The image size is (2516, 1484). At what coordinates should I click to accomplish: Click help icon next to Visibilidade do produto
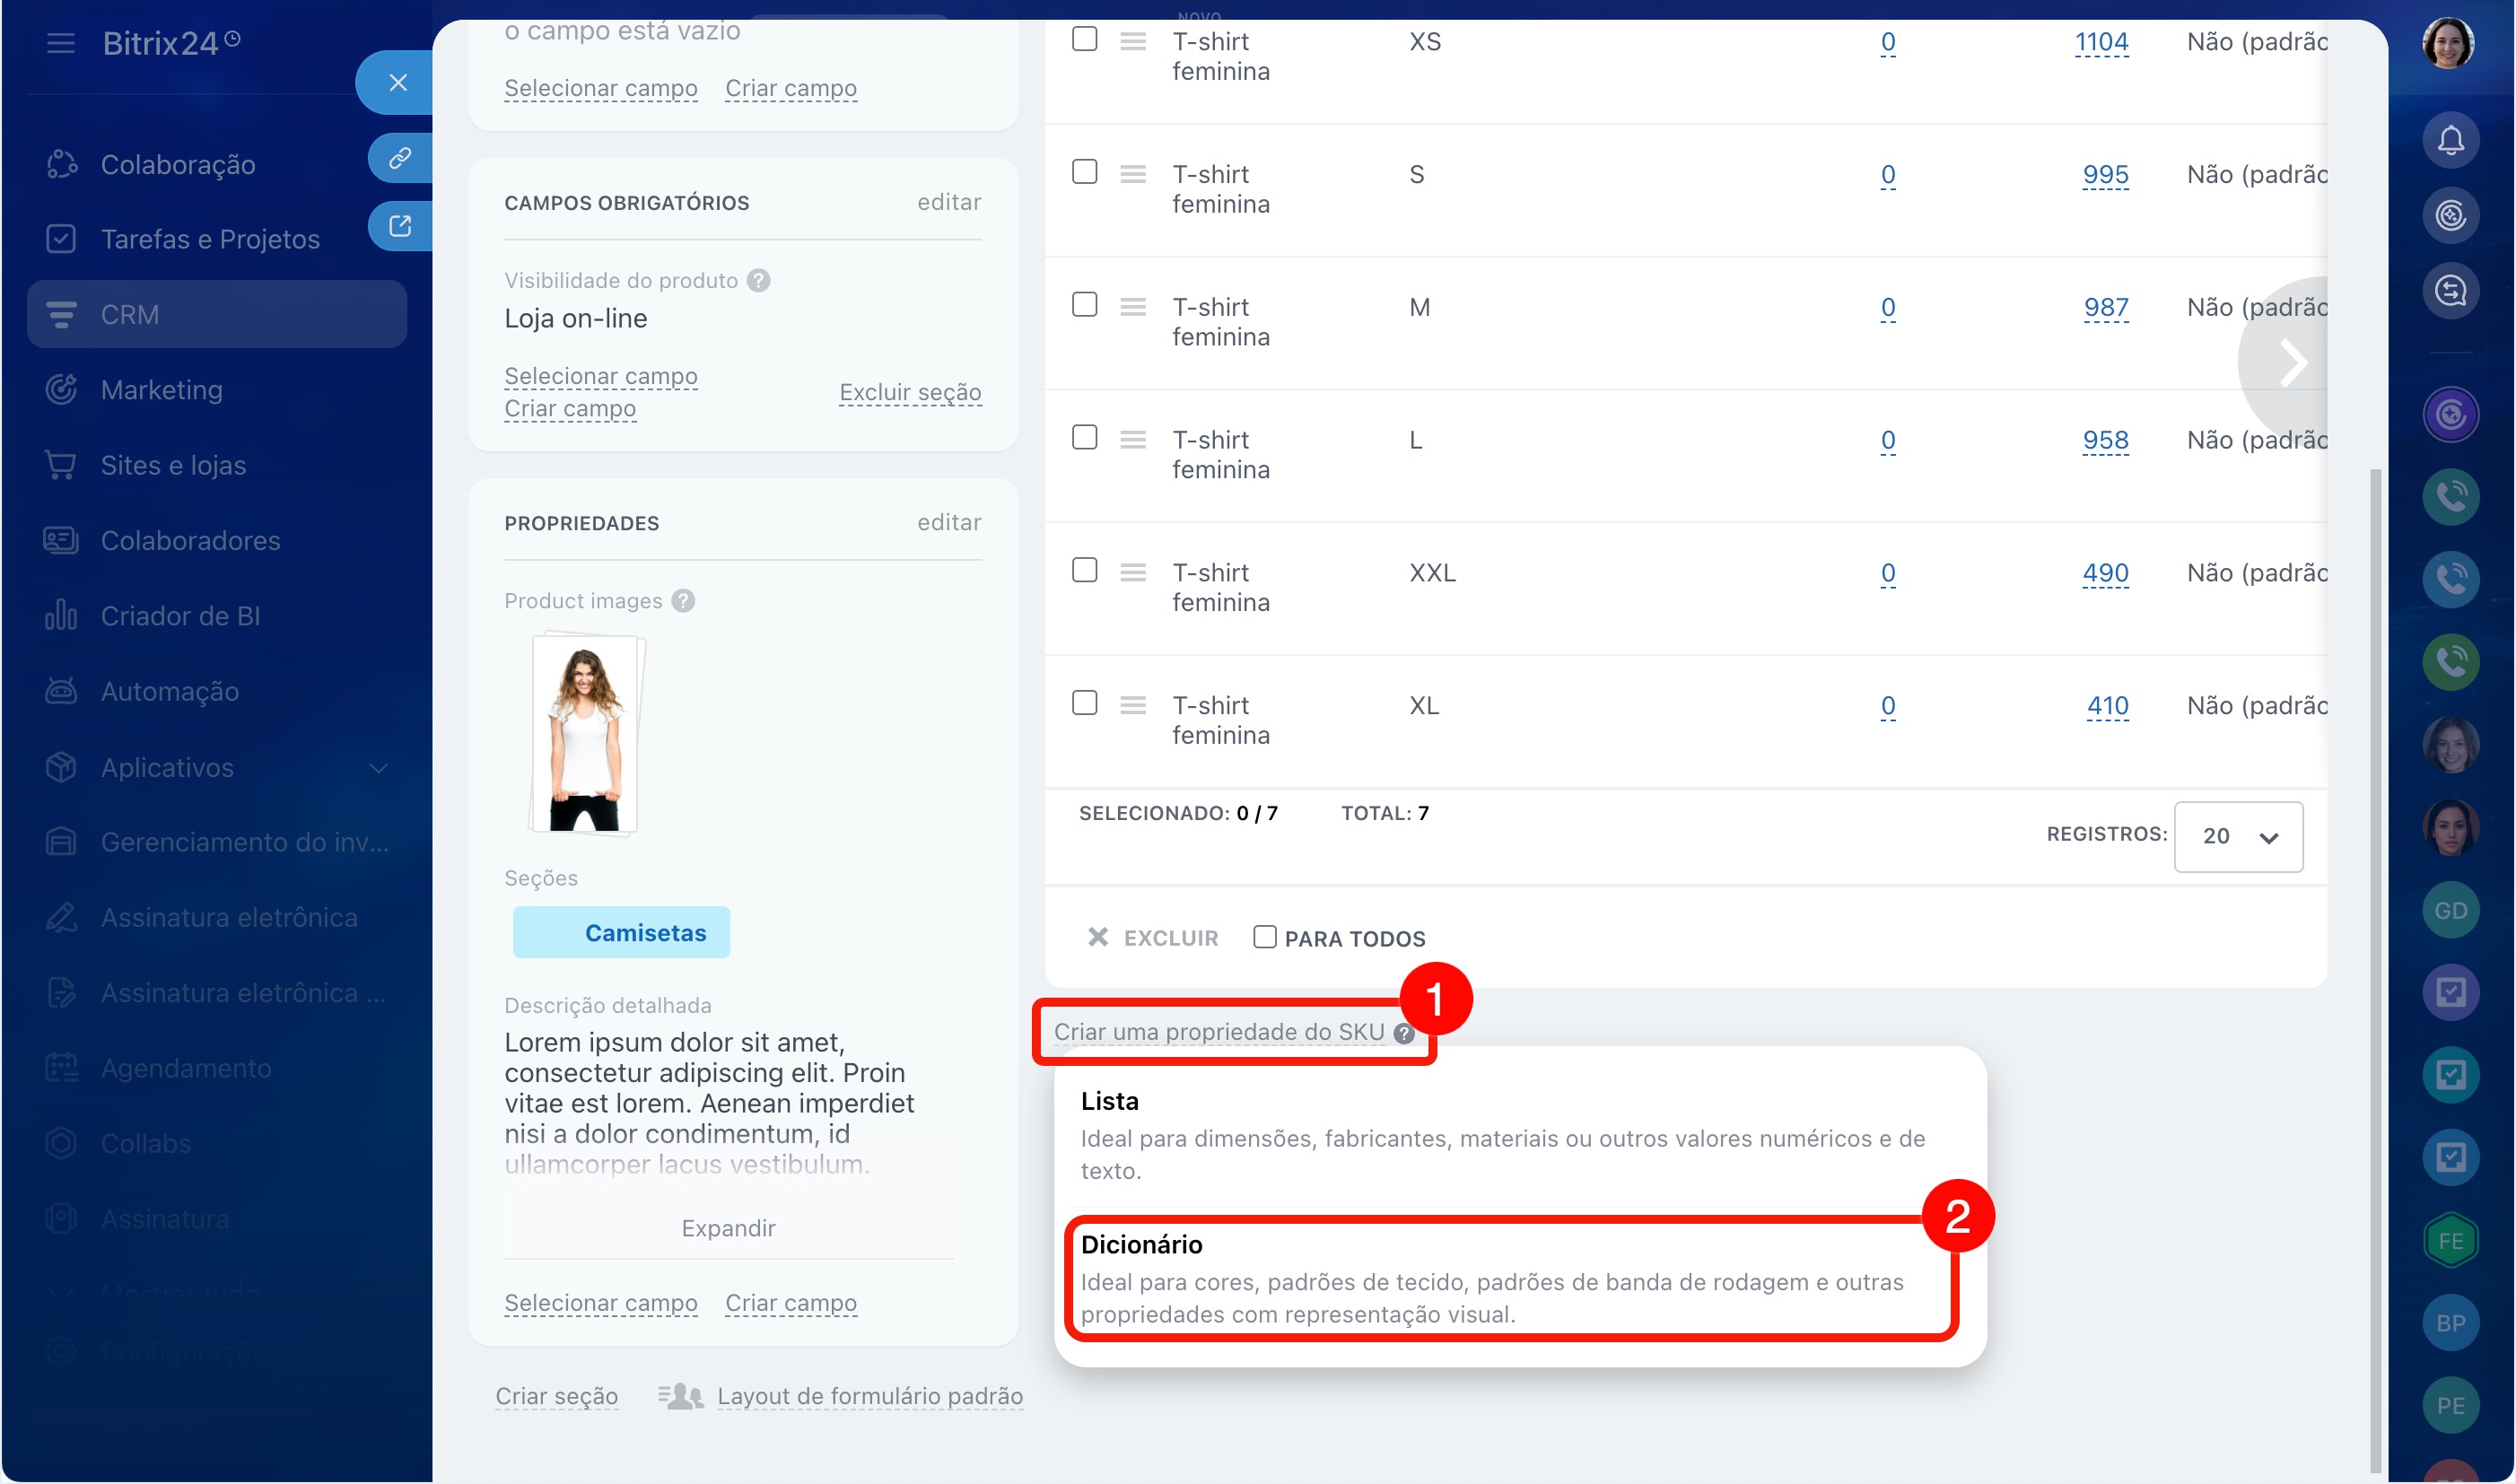(x=758, y=280)
